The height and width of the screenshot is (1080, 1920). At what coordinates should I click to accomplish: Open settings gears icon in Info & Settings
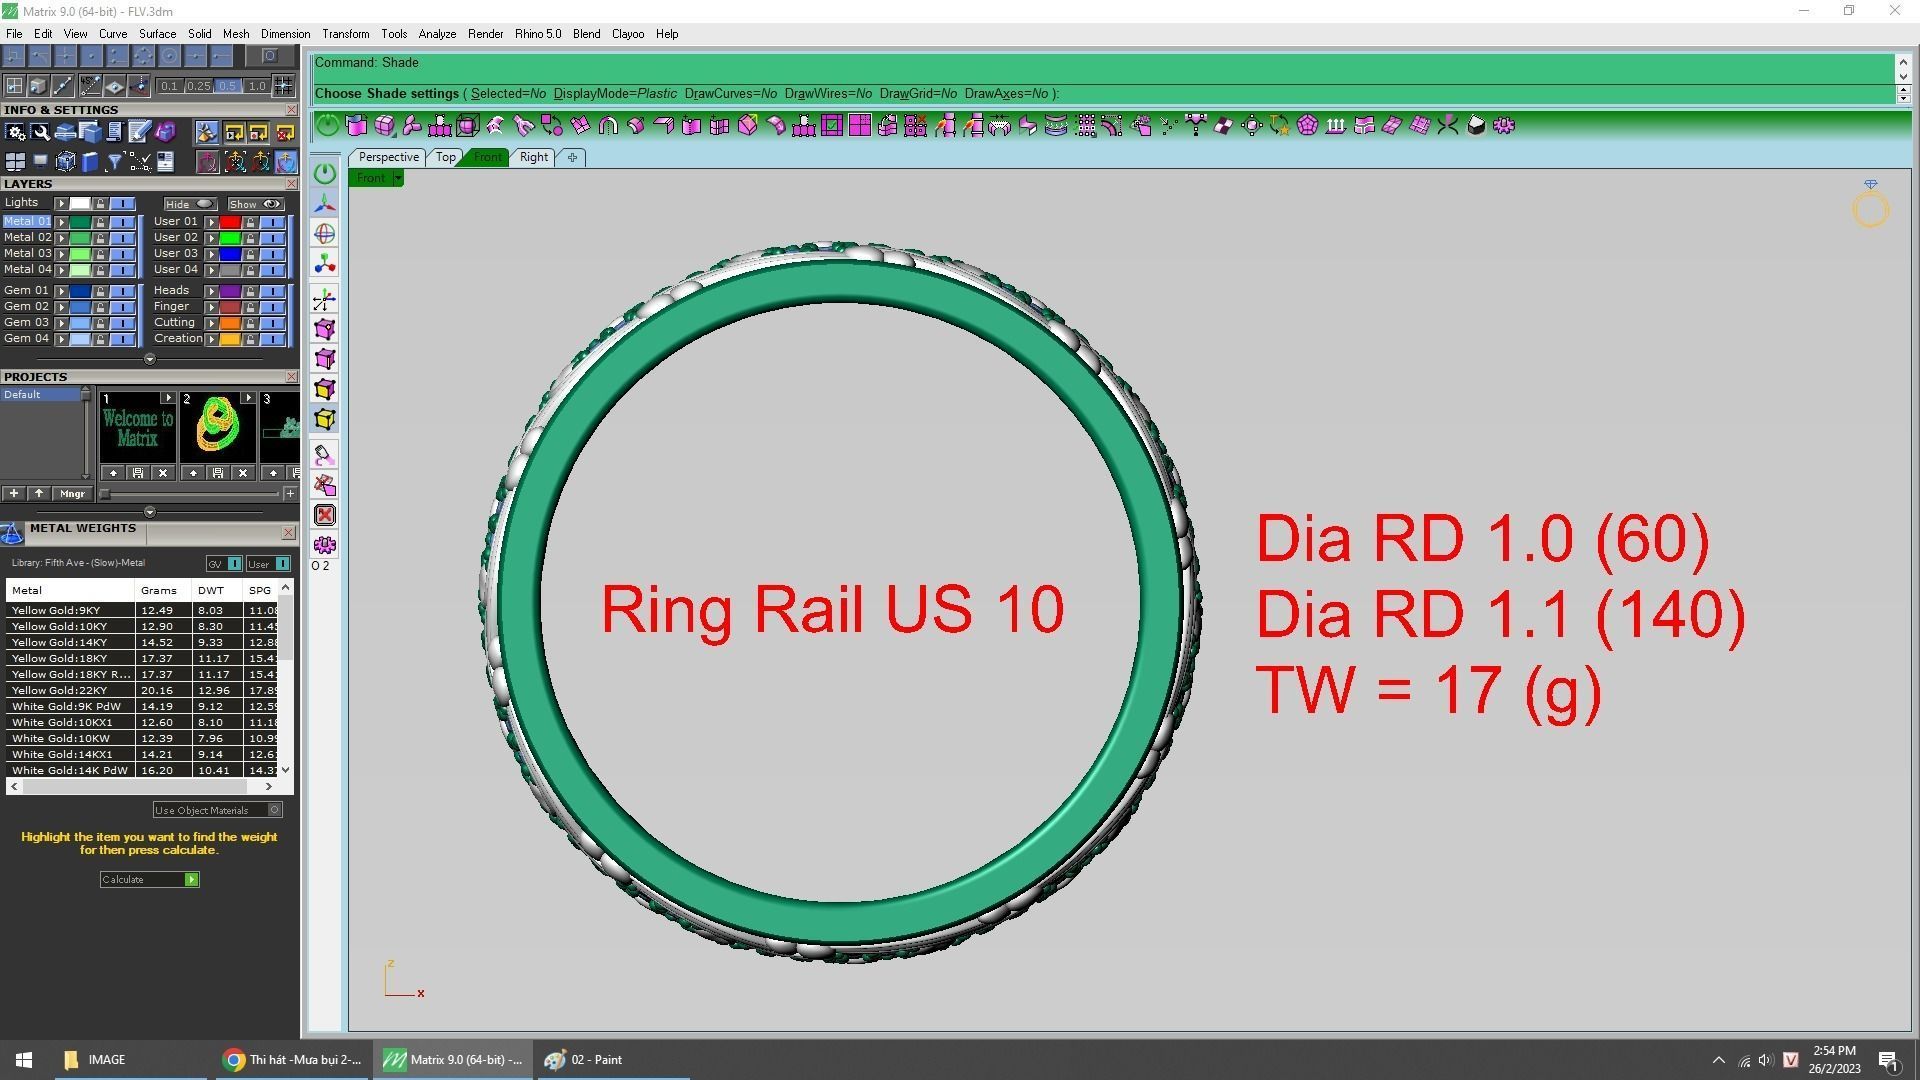pyautogui.click(x=15, y=132)
